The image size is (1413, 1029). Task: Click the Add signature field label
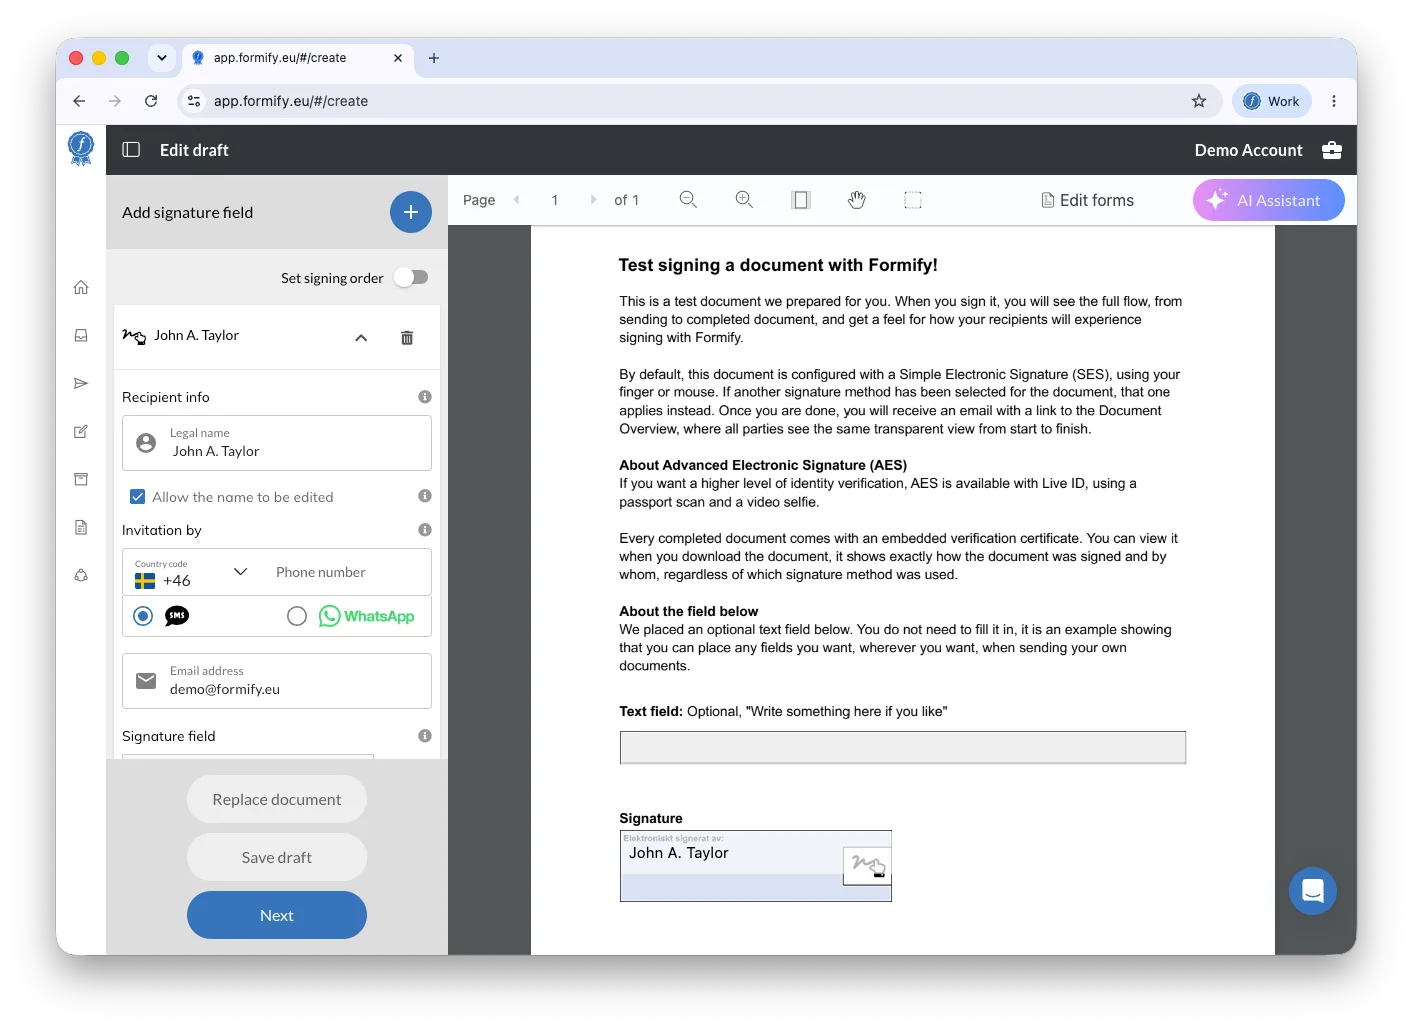tap(188, 212)
